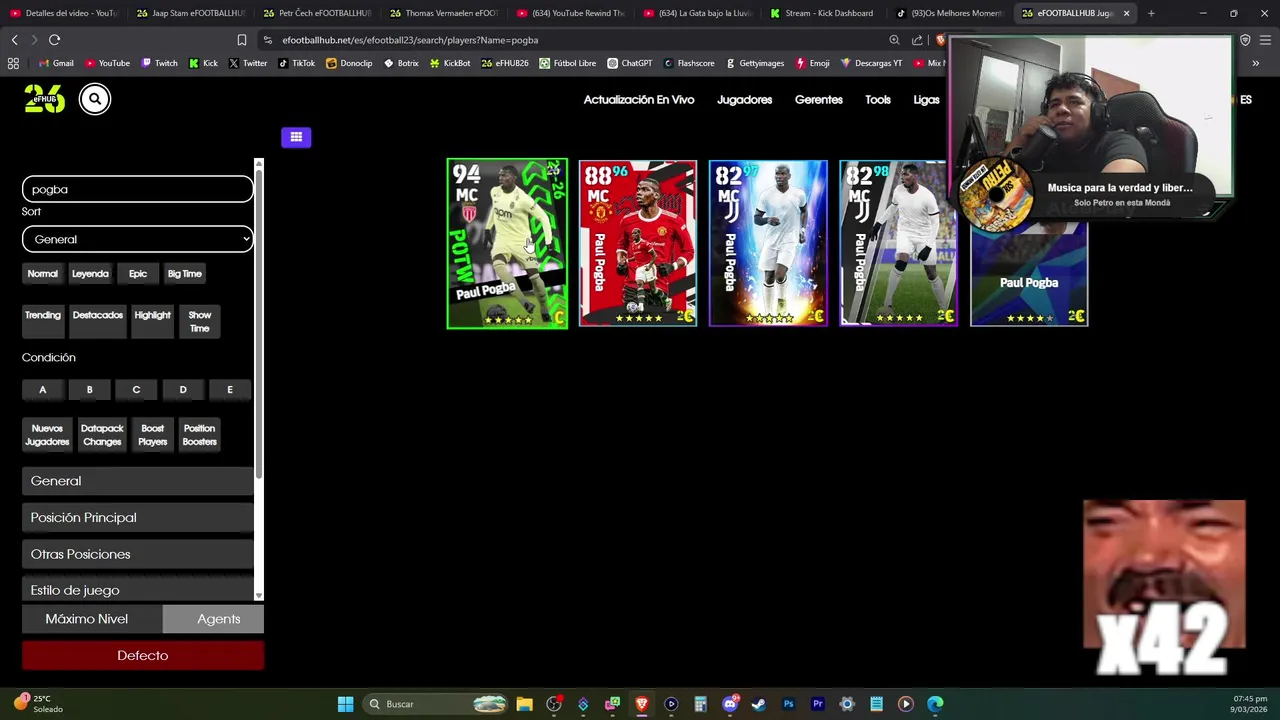Screen dimensions: 1280x720
Task: Open the Gettyimages bookmark
Action: [x=755, y=63]
